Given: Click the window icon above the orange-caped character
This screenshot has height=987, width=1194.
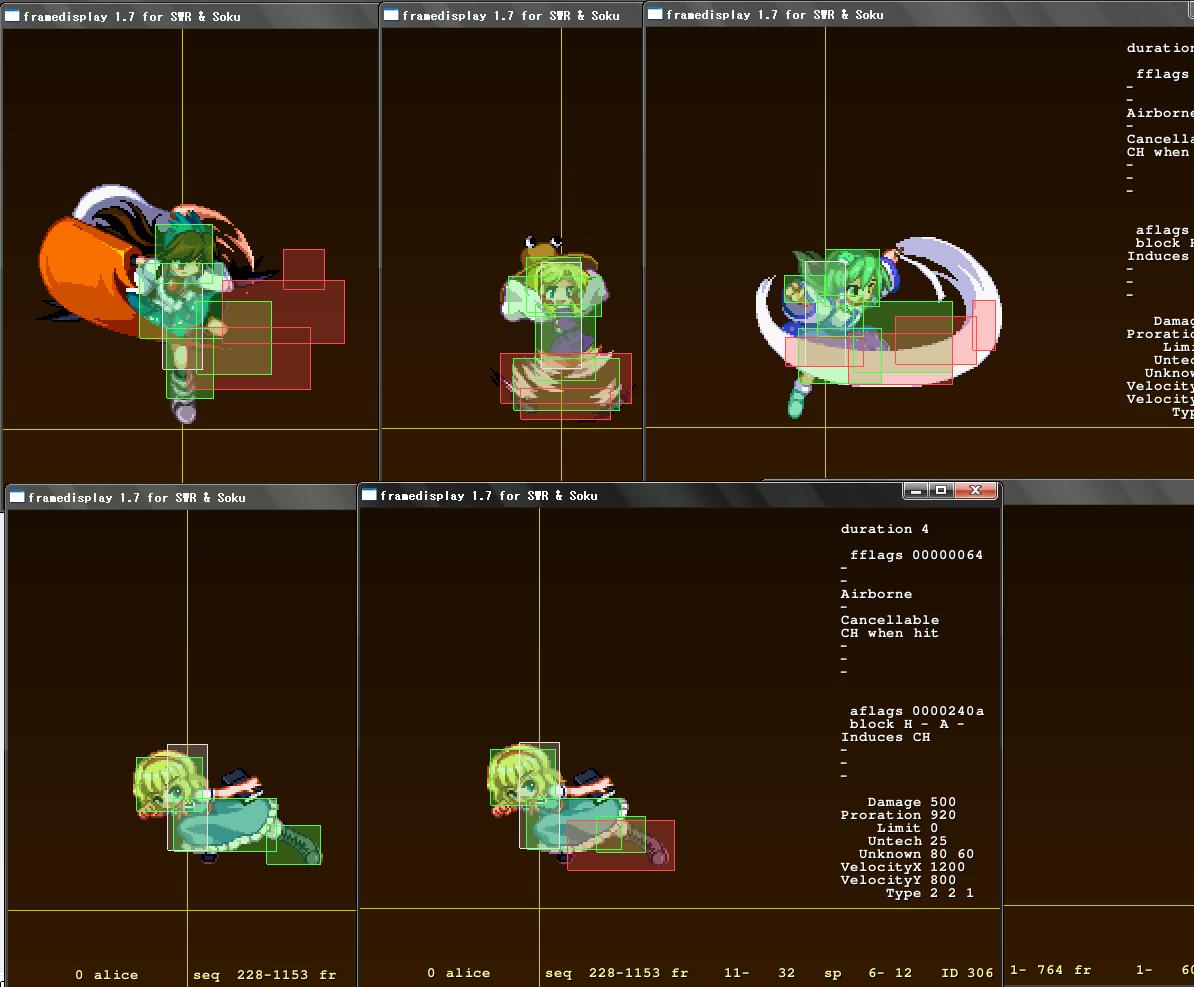Looking at the screenshot, I should click(12, 16).
